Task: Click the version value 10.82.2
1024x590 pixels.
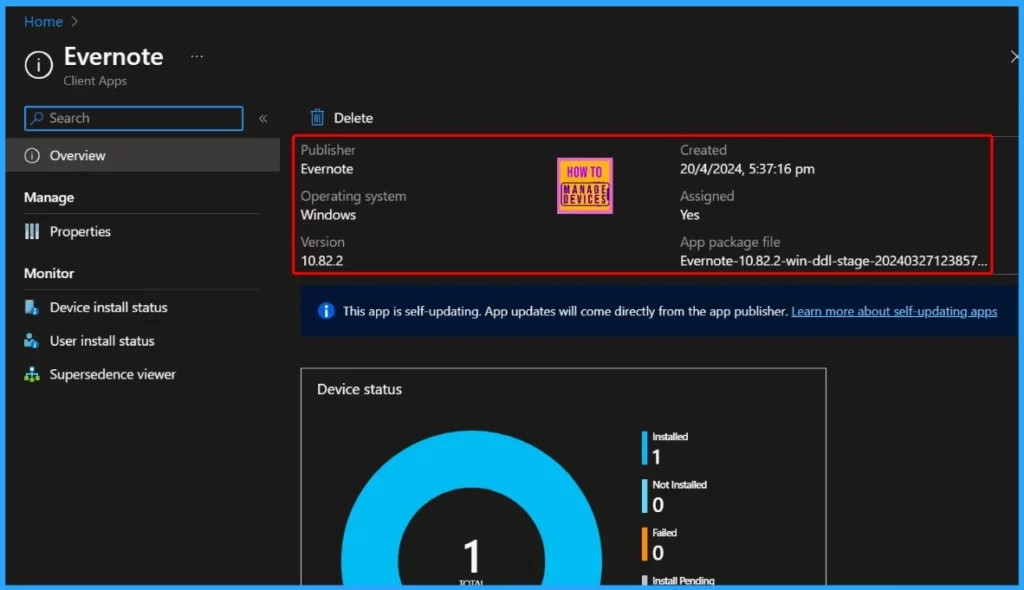Action: (322, 261)
